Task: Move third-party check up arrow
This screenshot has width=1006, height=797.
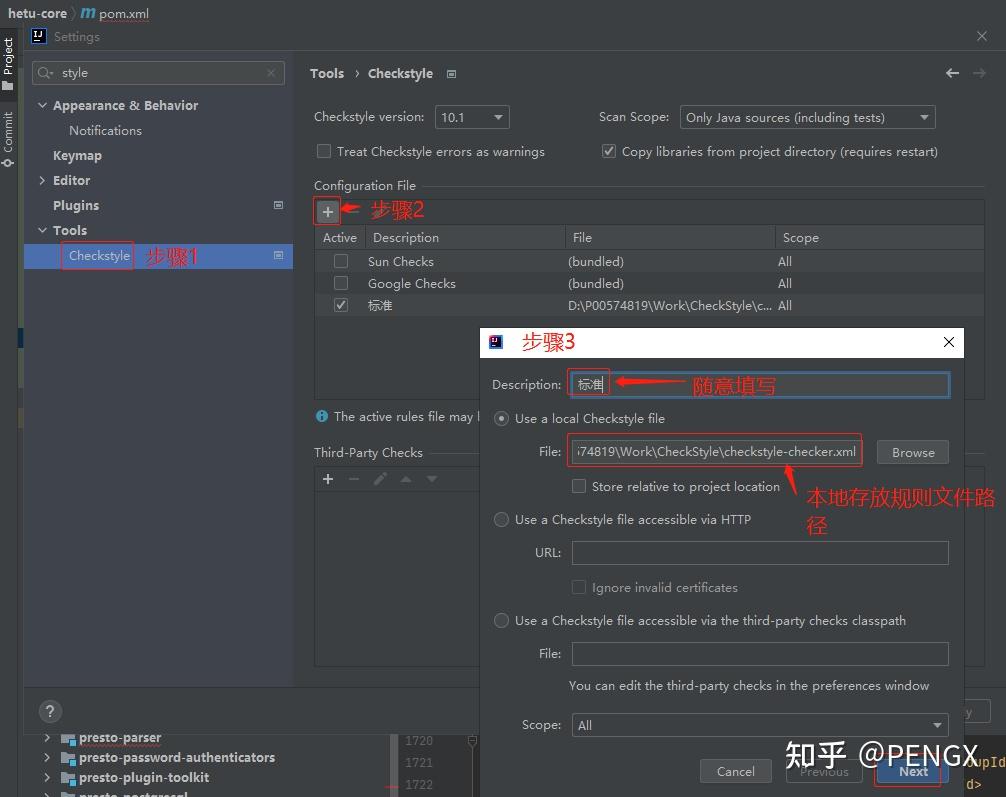Action: [x=405, y=479]
